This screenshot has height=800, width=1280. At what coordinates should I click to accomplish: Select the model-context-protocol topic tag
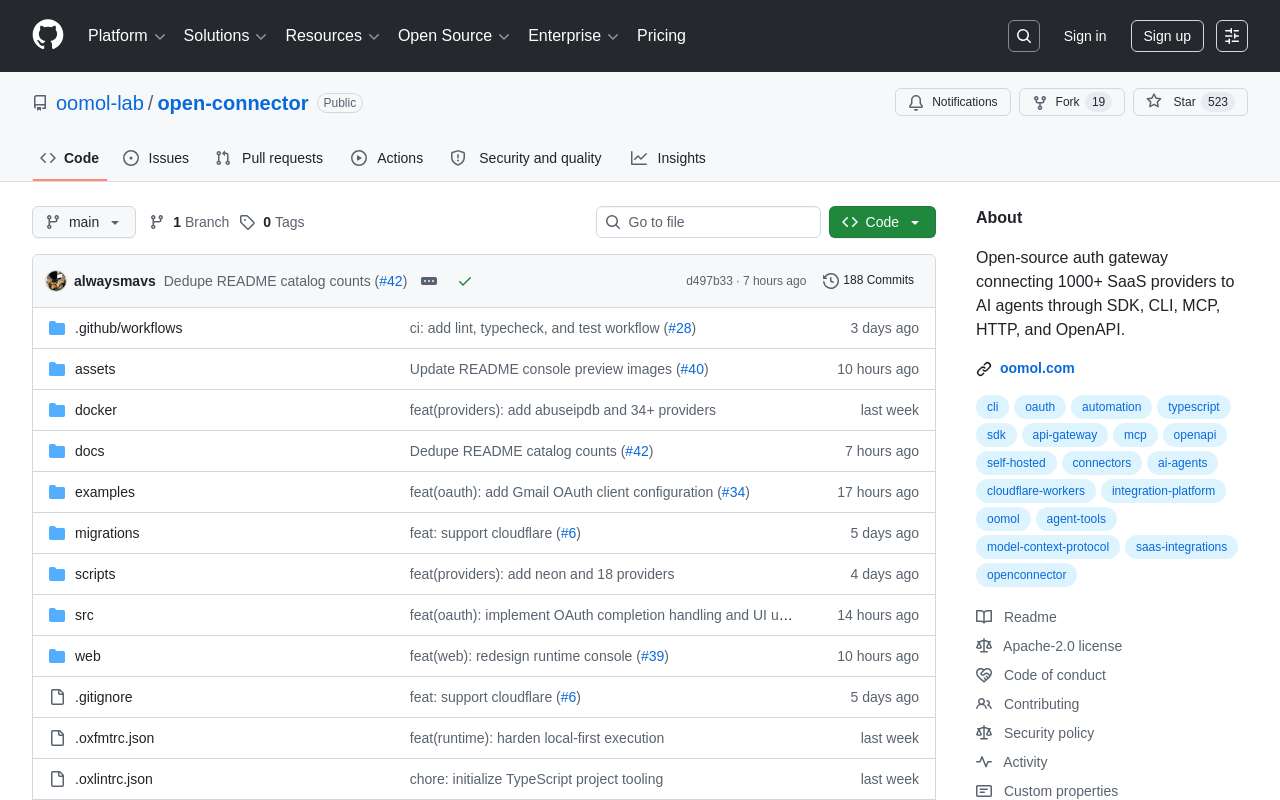[x=1048, y=547]
